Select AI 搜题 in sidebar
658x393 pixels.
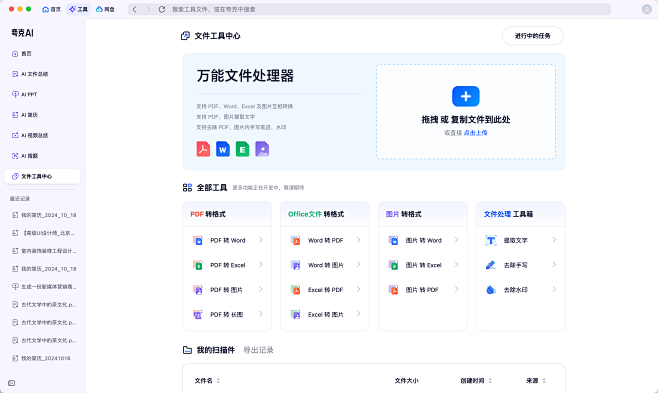[x=42, y=156]
